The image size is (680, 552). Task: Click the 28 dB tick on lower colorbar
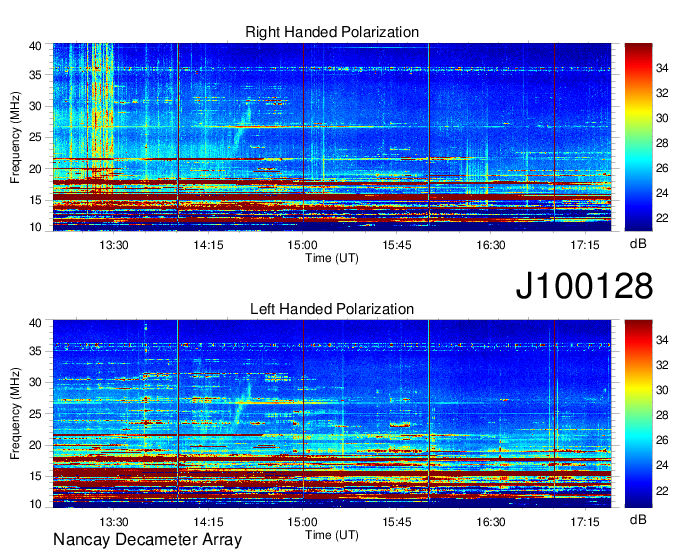point(662,415)
